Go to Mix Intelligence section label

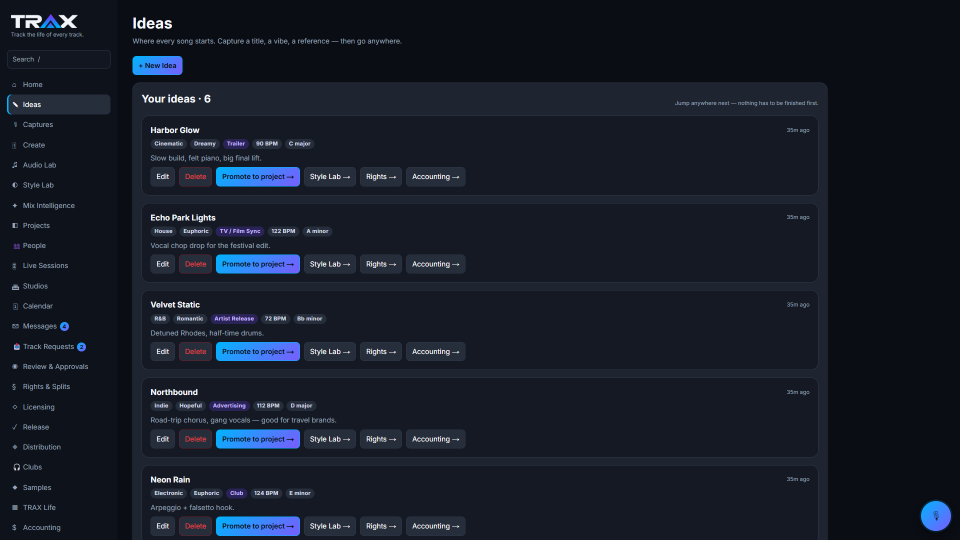point(49,206)
